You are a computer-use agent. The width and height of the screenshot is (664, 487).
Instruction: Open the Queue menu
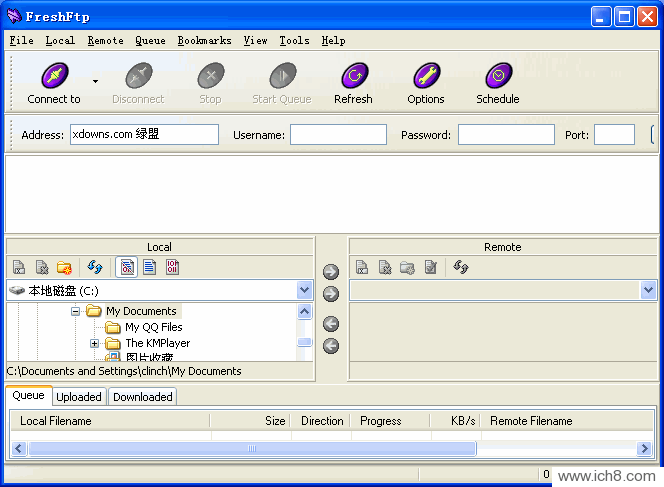pyautogui.click(x=150, y=41)
